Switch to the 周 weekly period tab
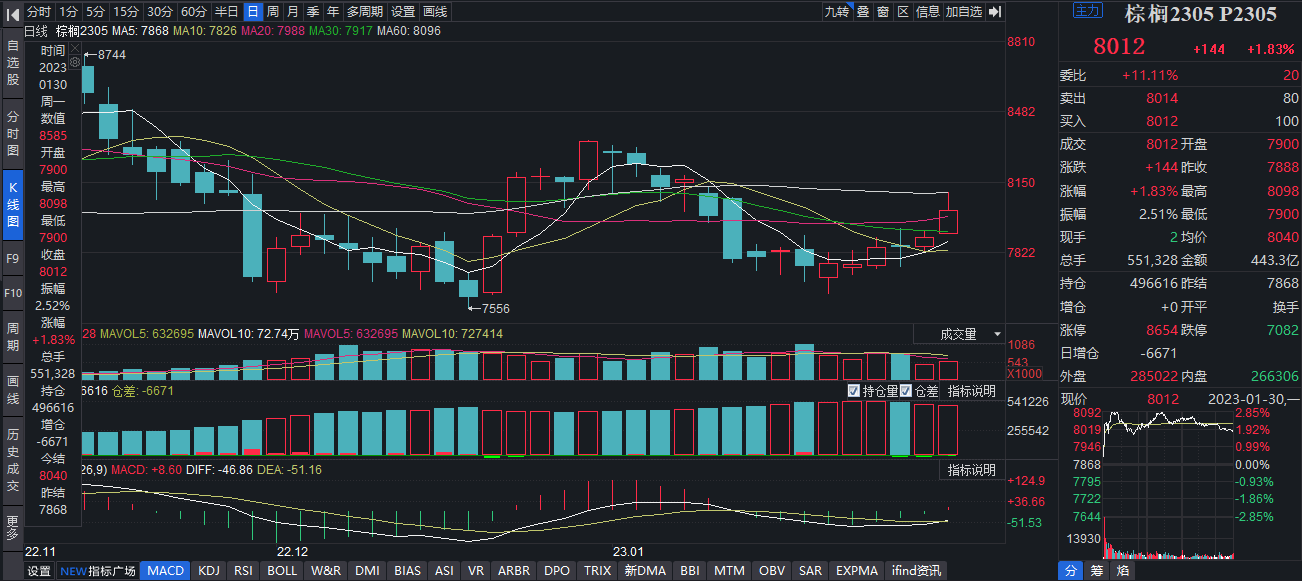 (x=272, y=12)
